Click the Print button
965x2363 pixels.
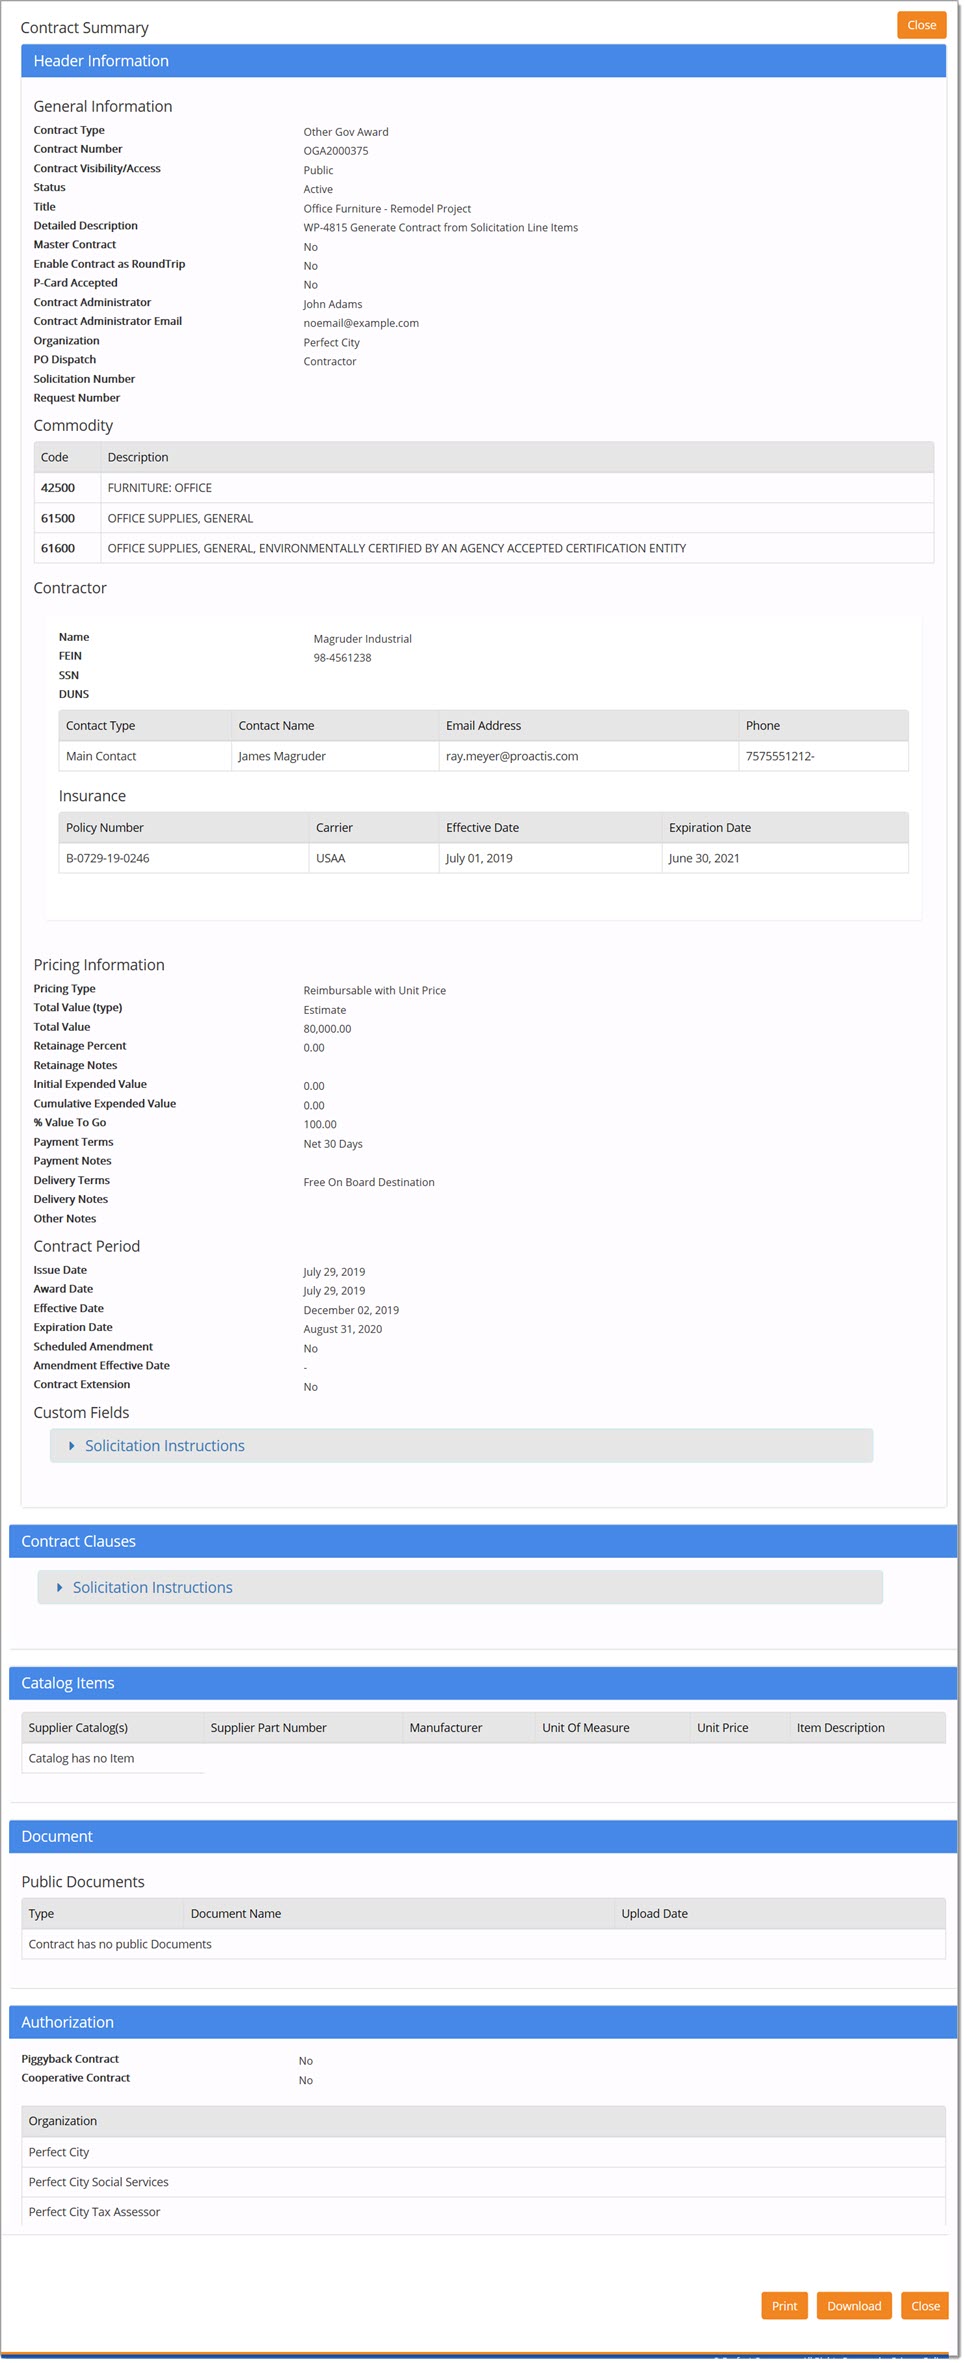tap(784, 2305)
